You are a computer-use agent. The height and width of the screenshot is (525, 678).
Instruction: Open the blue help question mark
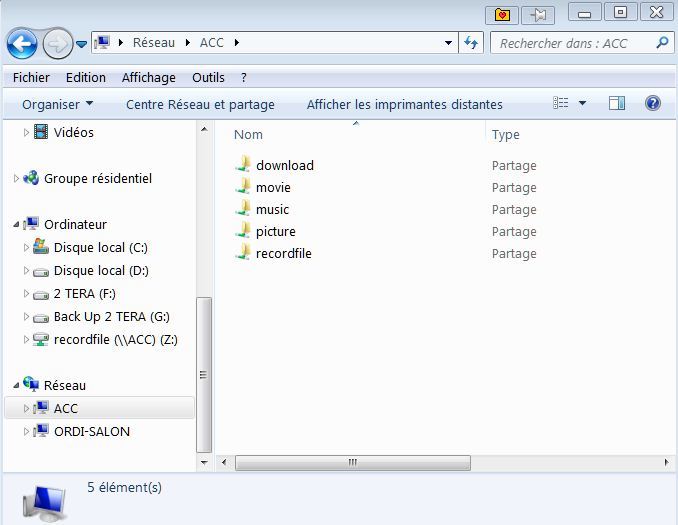coord(652,103)
